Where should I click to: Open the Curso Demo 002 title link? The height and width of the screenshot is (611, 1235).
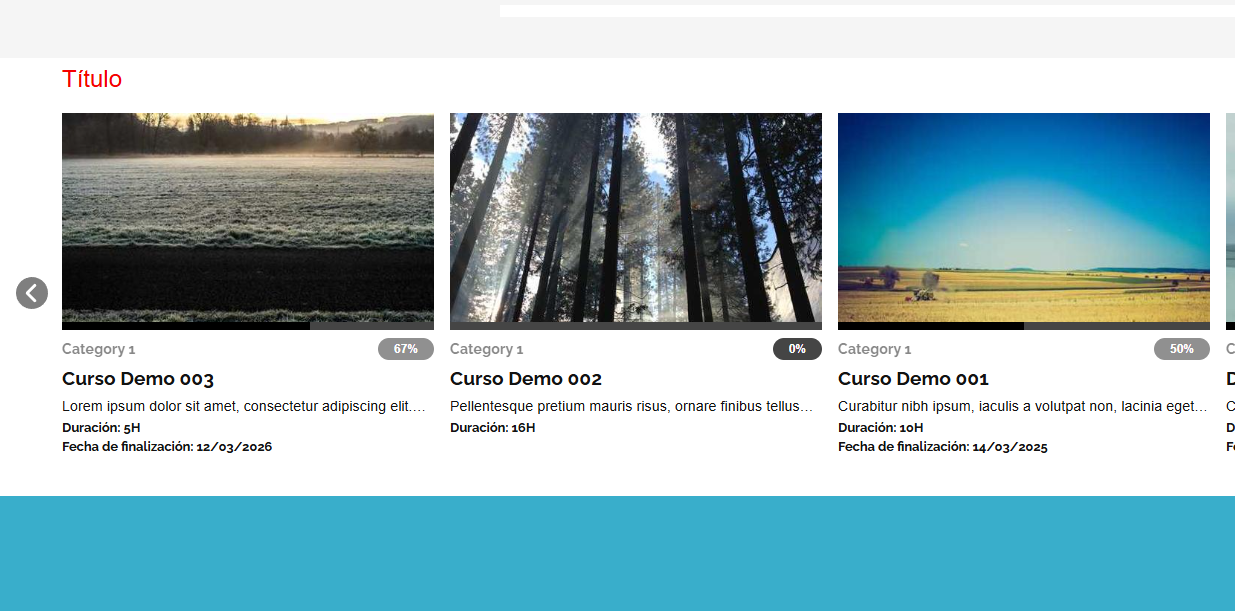[526, 379]
